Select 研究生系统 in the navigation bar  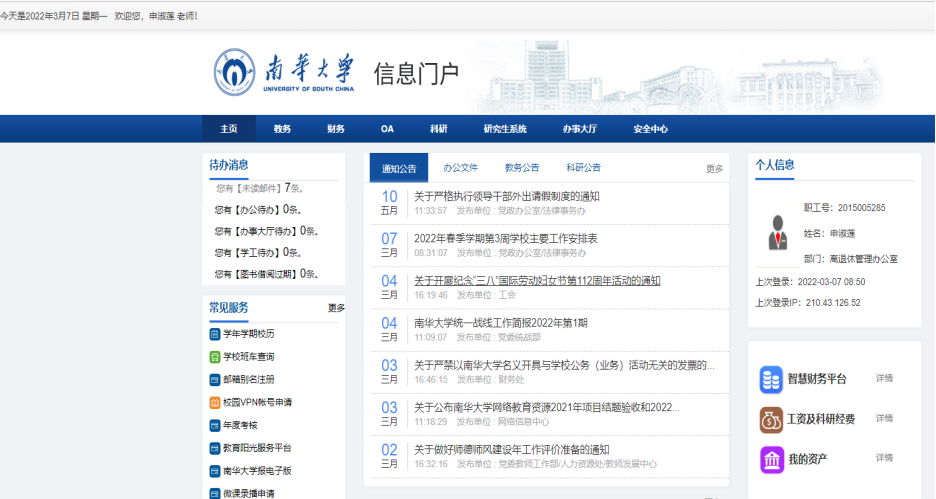pyautogui.click(x=505, y=129)
